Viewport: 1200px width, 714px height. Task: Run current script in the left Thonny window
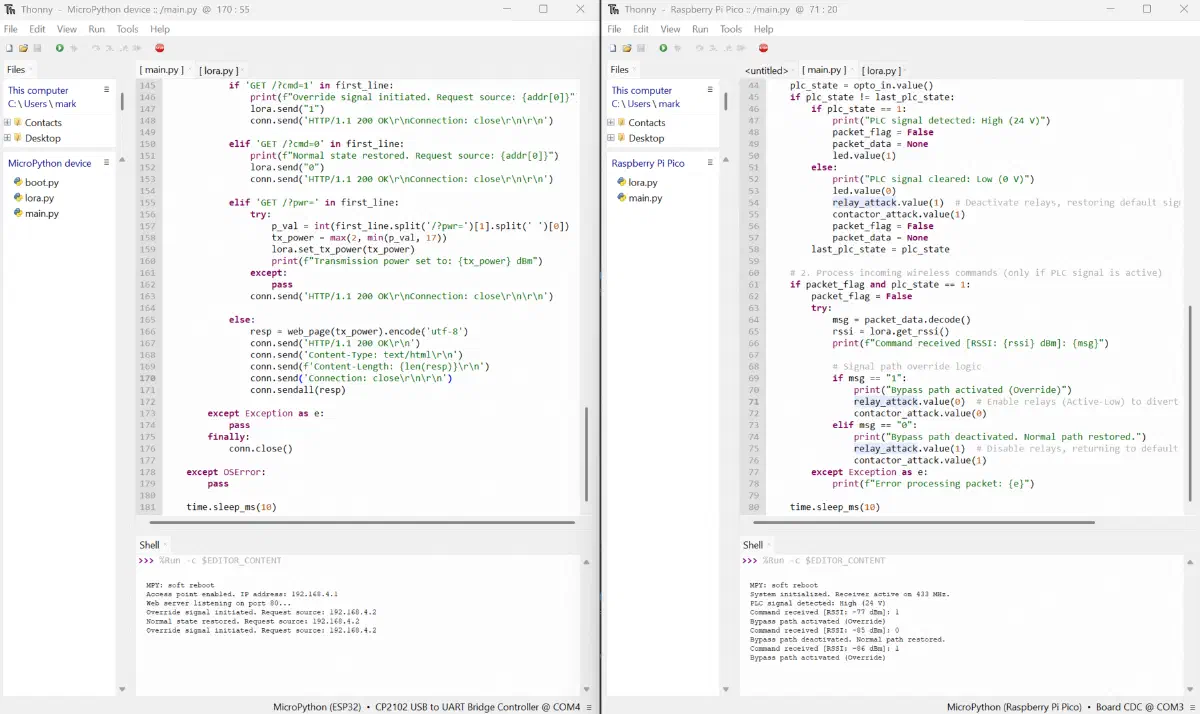pyautogui.click(x=60, y=48)
